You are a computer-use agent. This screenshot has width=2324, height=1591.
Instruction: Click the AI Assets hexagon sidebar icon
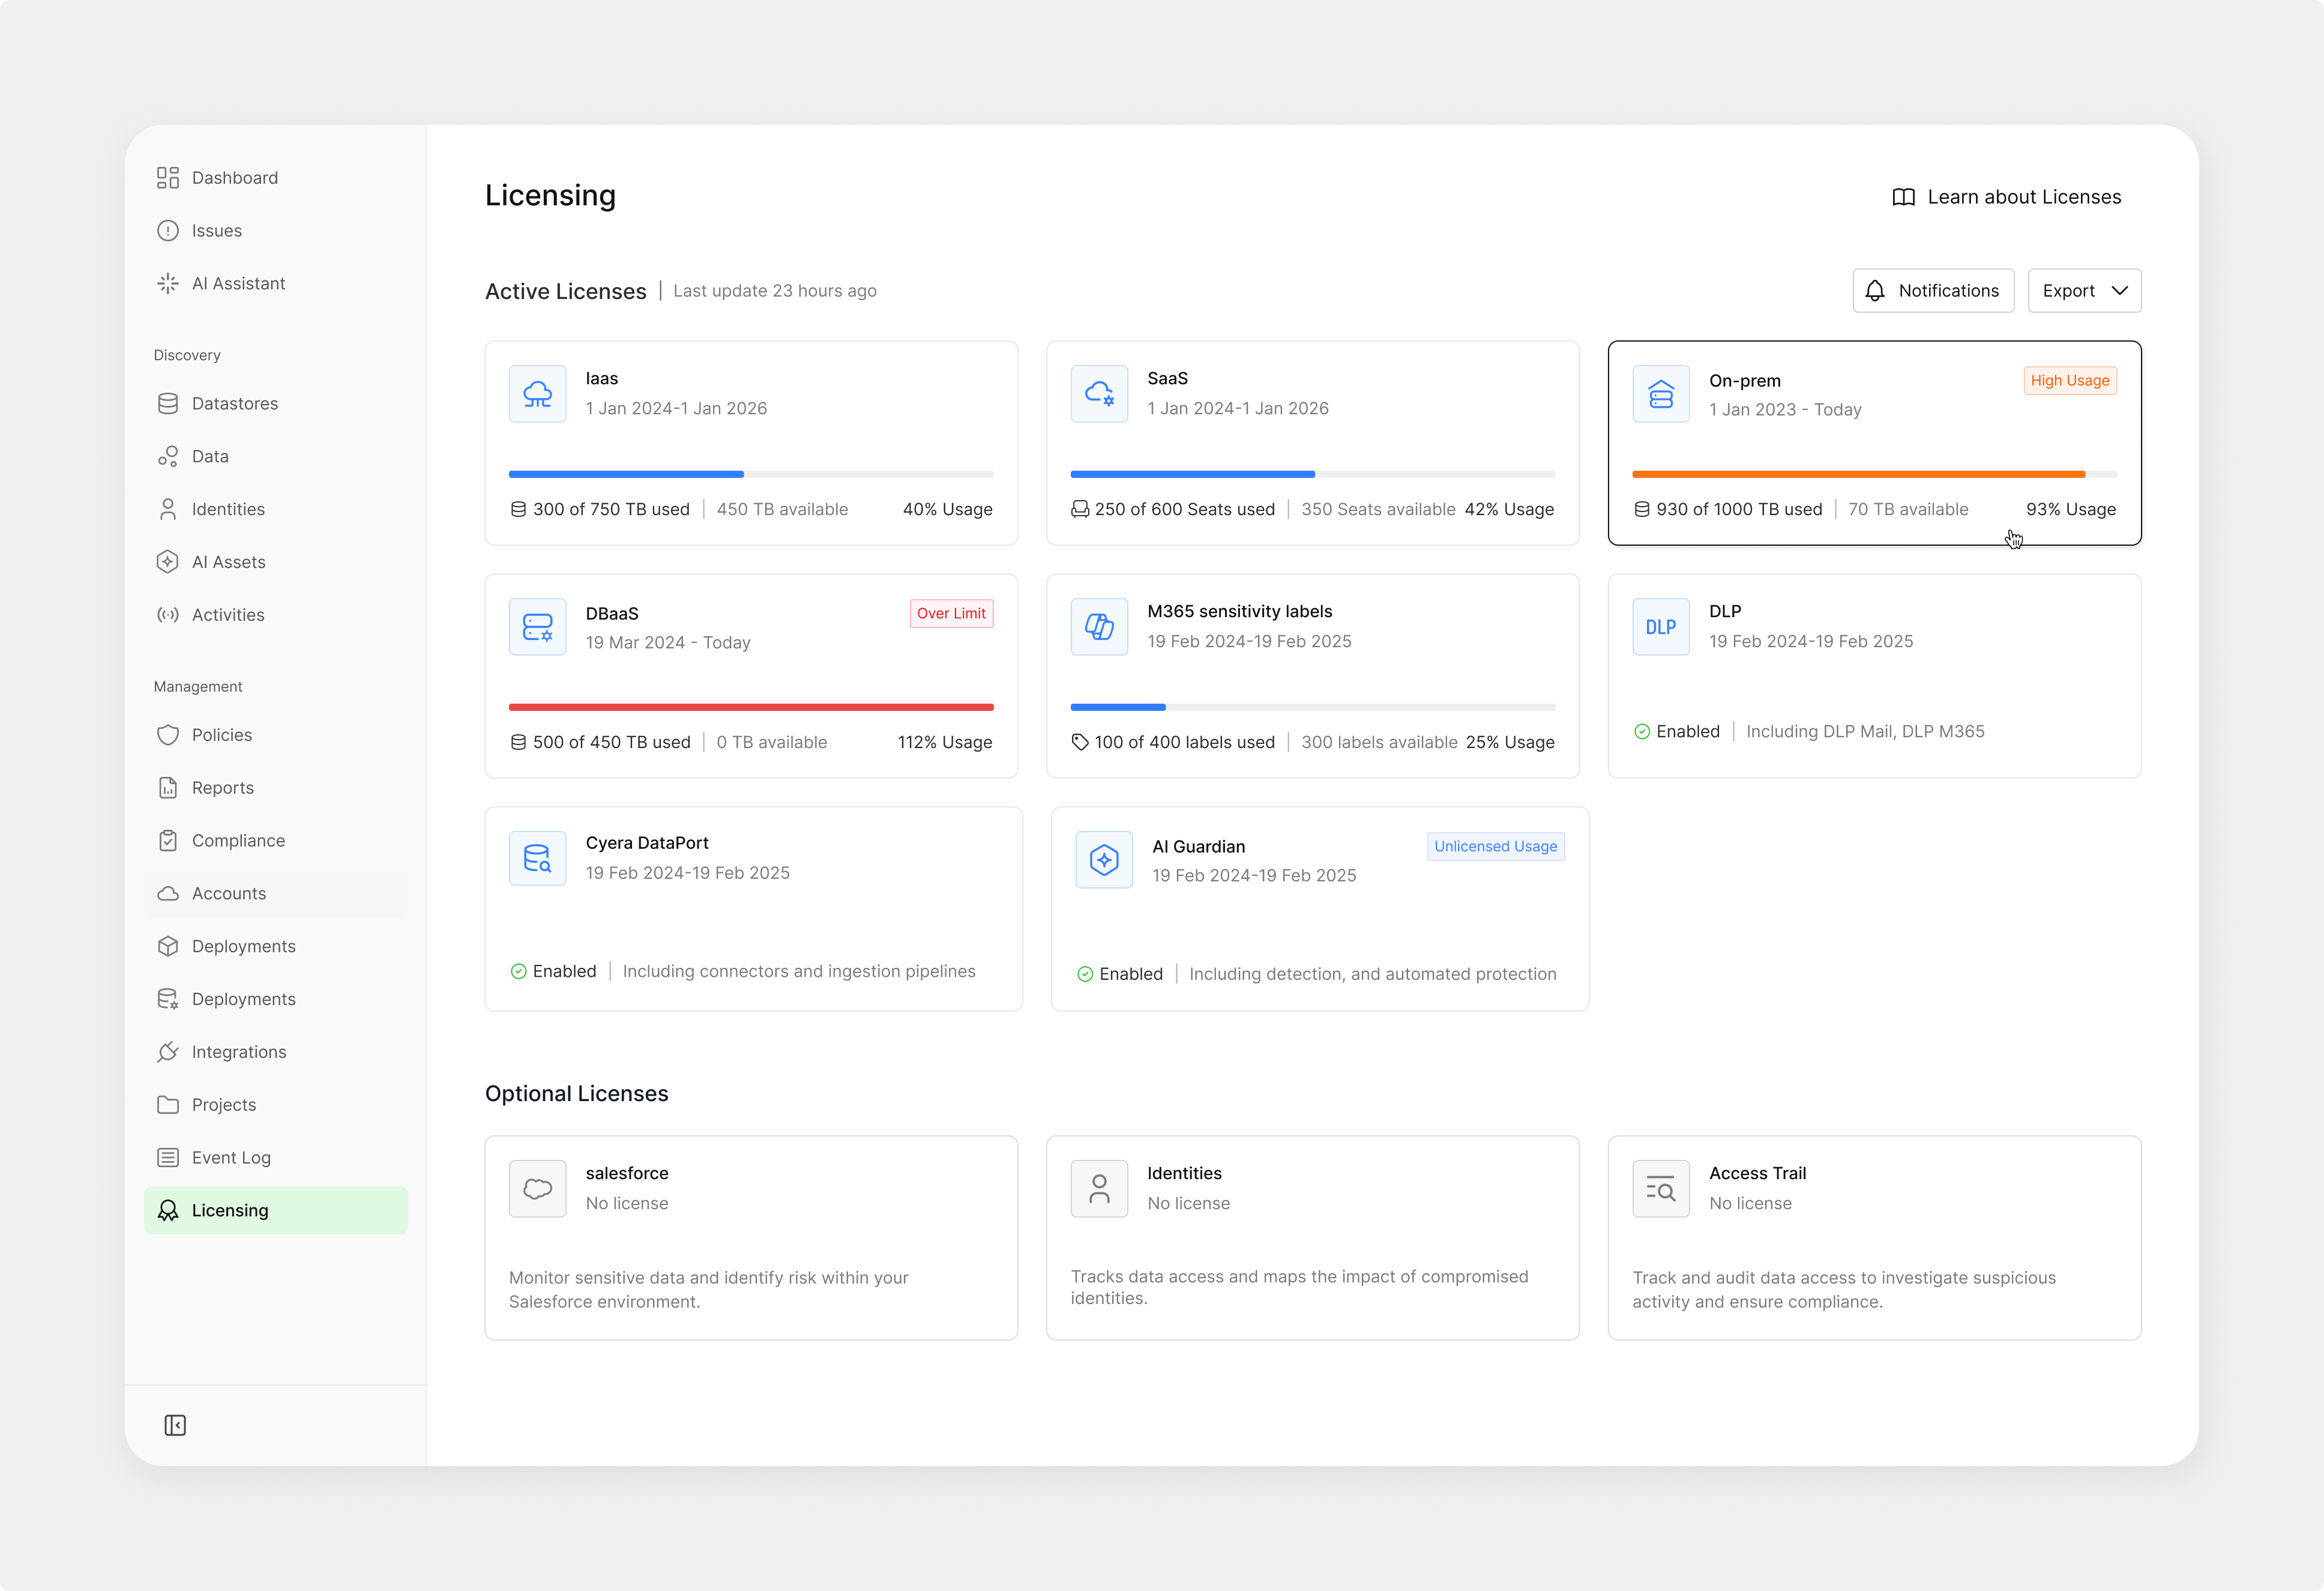coord(168,562)
